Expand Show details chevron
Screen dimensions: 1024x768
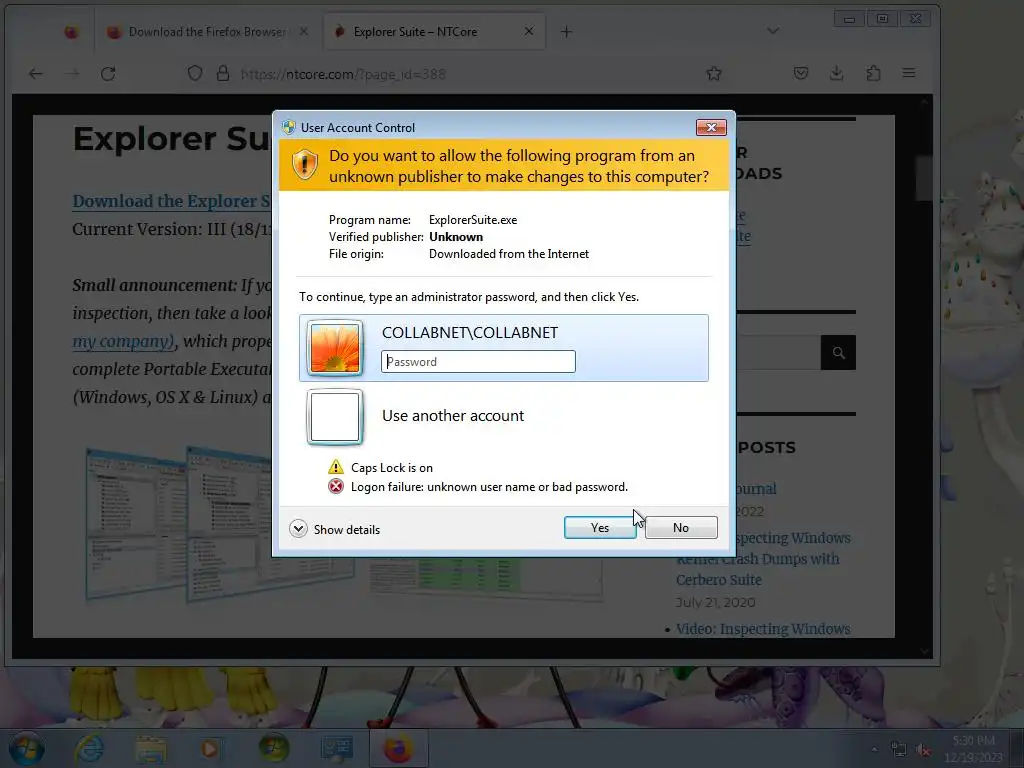click(298, 529)
